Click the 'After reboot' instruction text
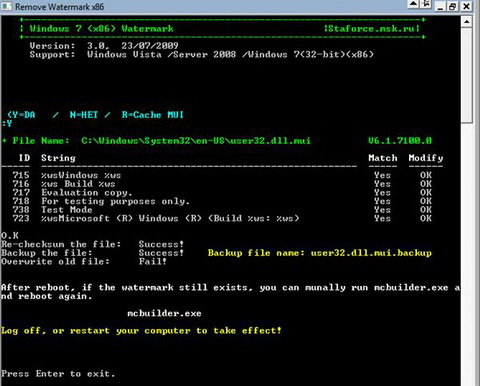This screenshot has width=480, height=386. coord(230,292)
